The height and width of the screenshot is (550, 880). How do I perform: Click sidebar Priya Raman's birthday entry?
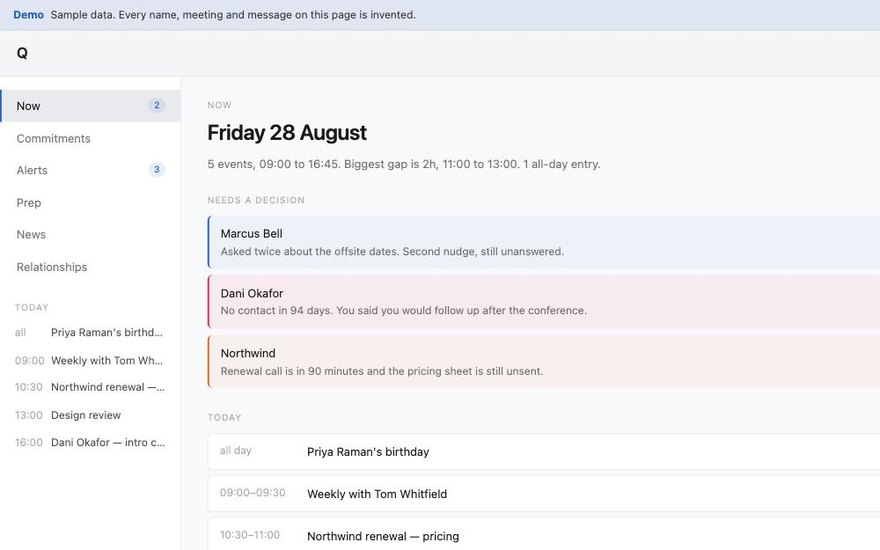[90, 332]
